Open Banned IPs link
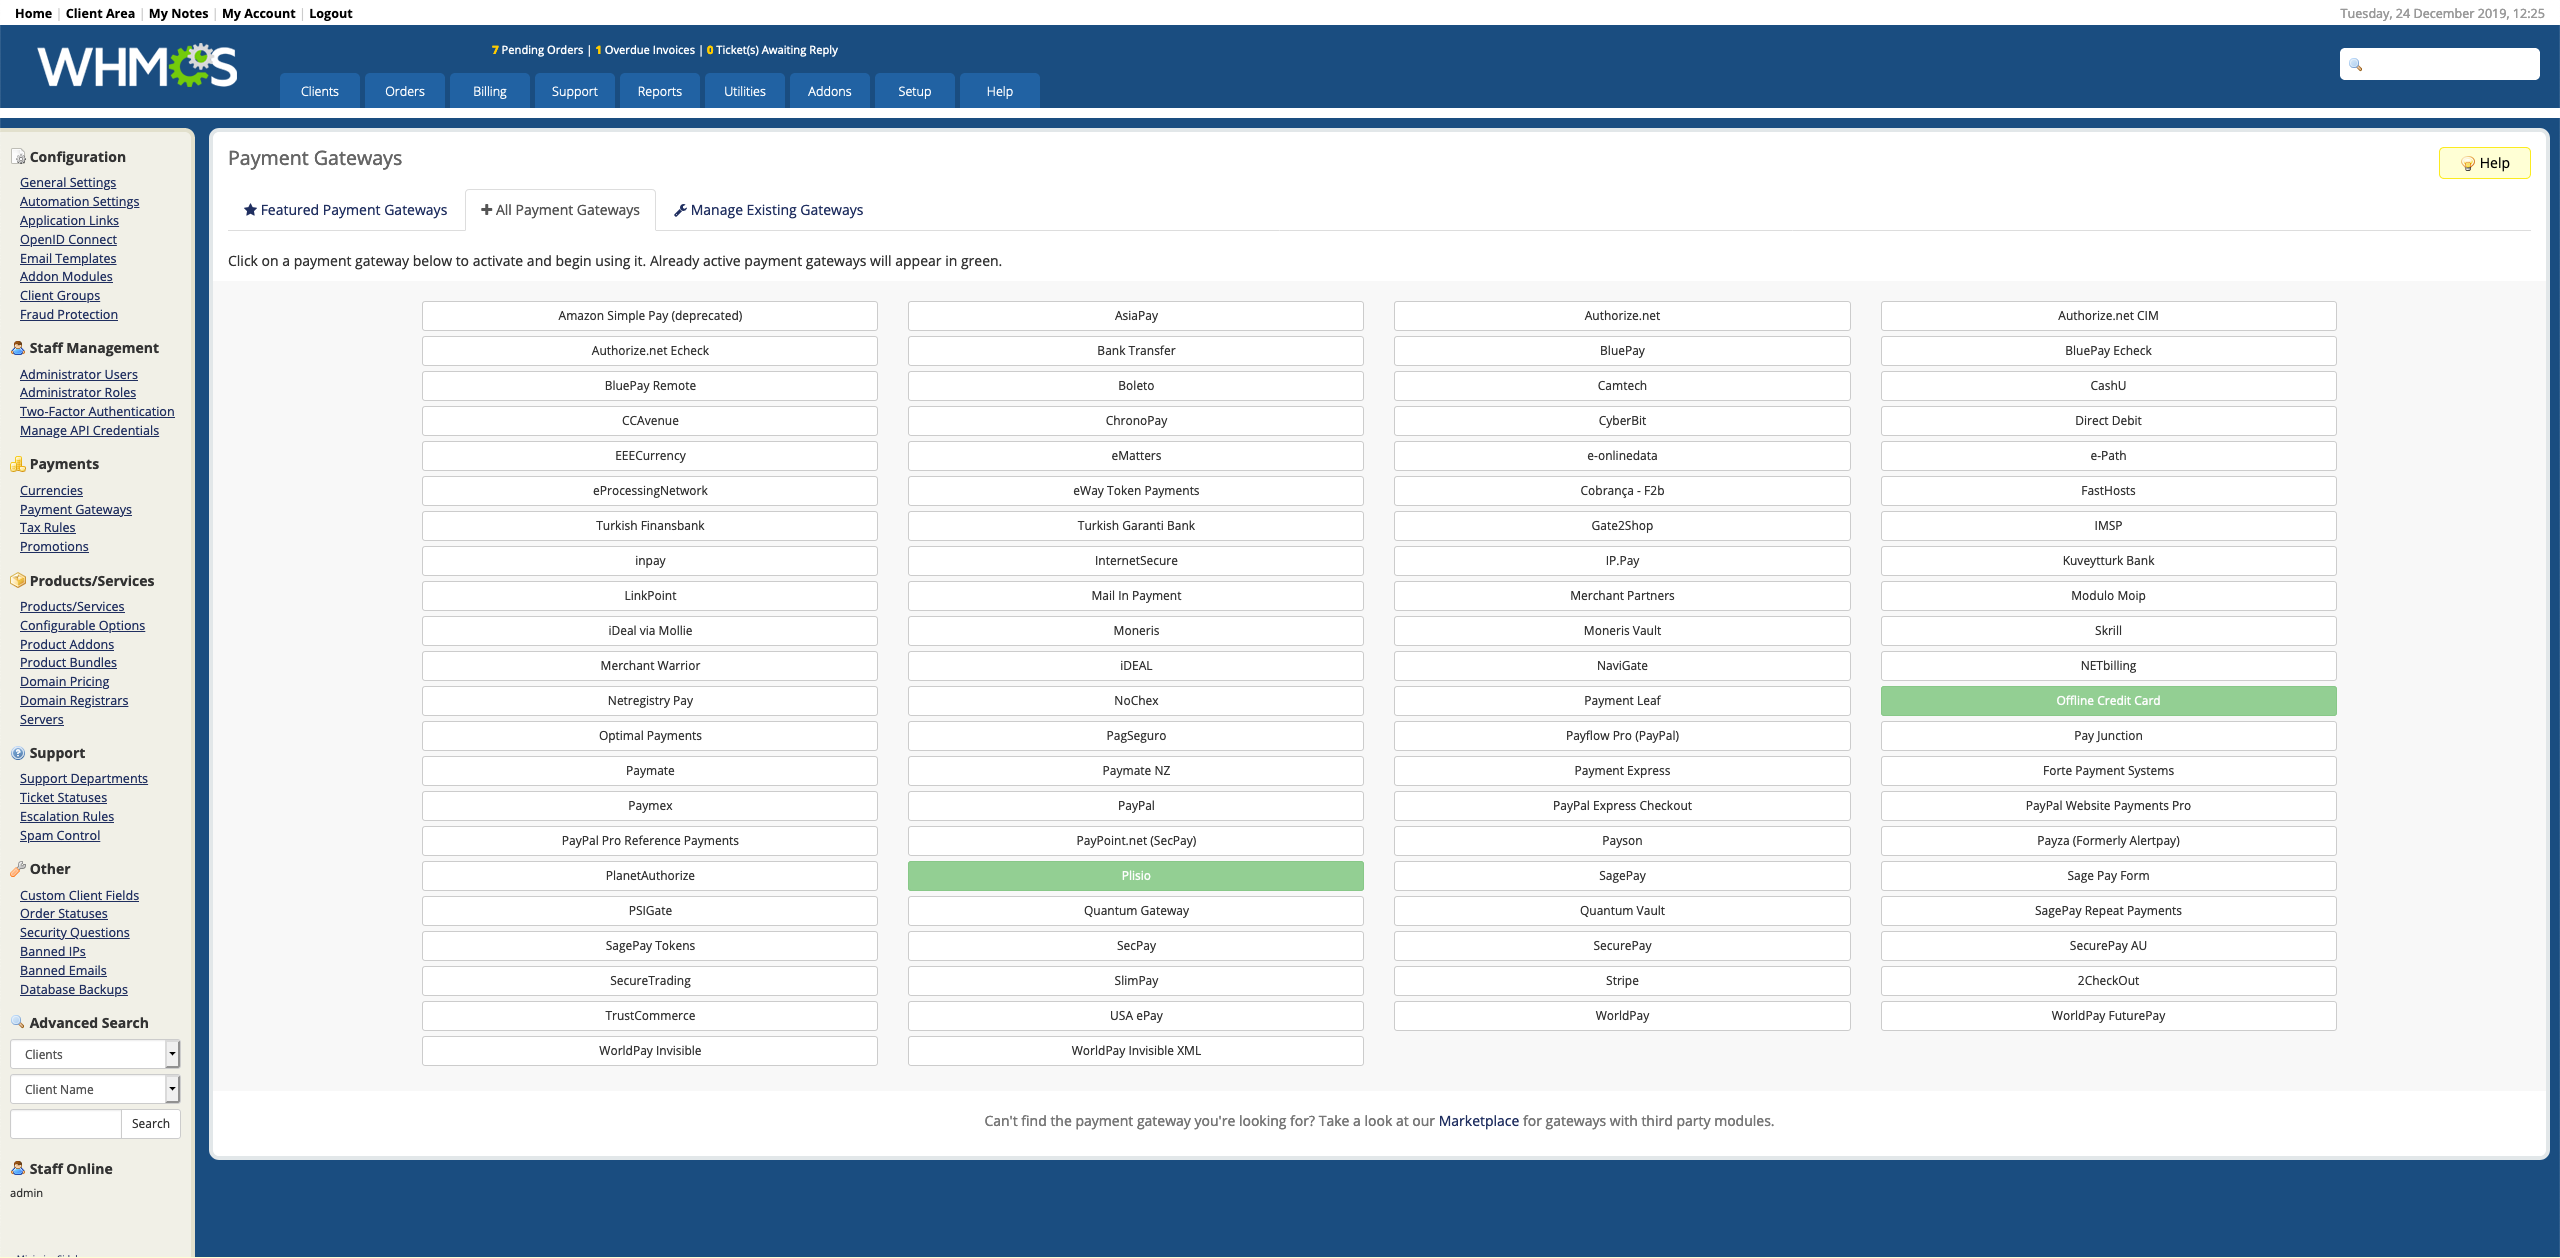Viewport: 2560px width, 1258px height. (53, 951)
